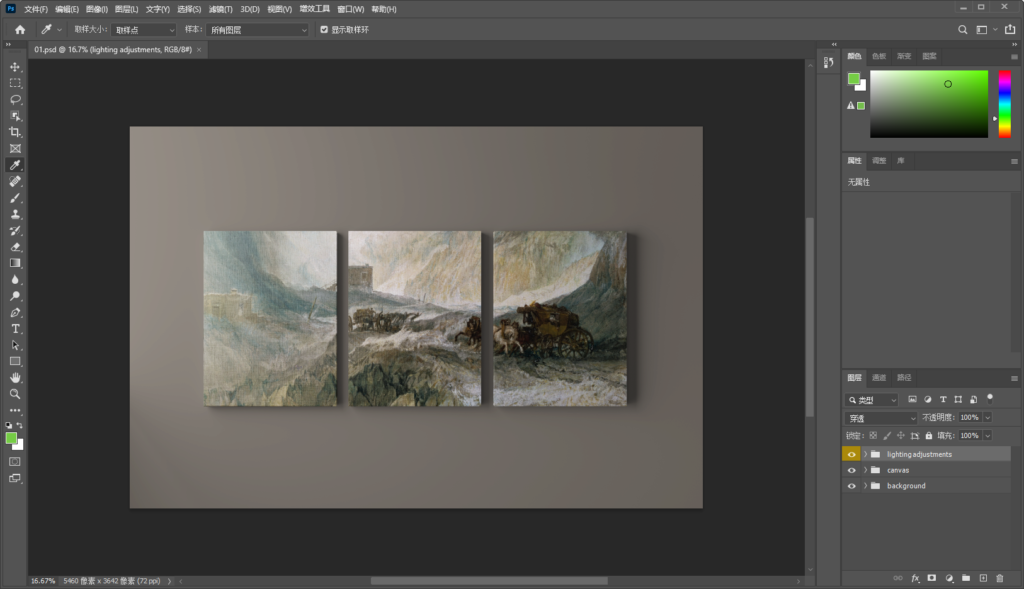
Task: Select the Eraser tool
Action: [x=15, y=247]
